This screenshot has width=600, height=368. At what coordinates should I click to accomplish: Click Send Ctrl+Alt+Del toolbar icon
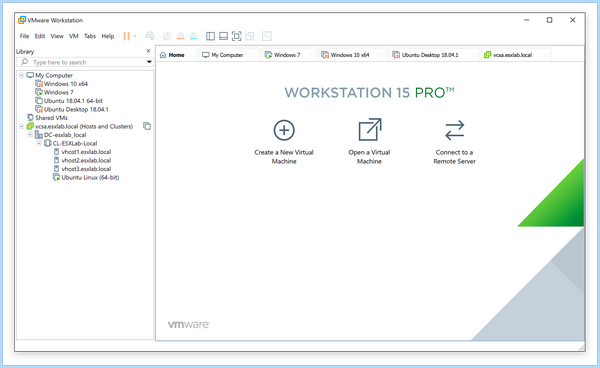click(150, 36)
